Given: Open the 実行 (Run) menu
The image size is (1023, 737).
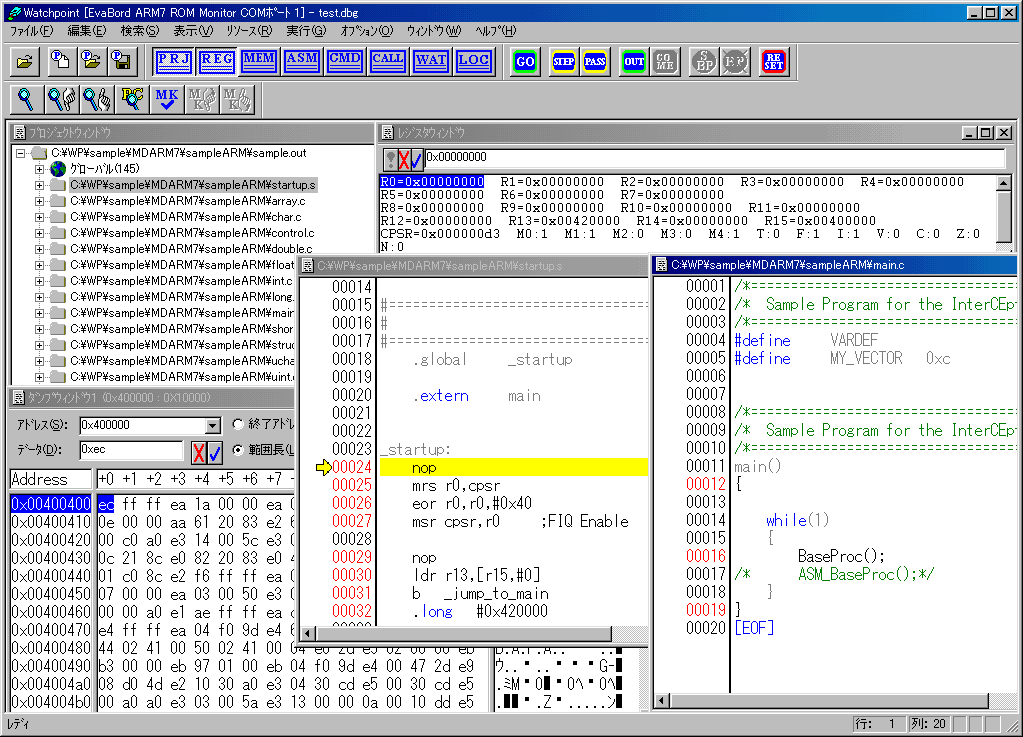Looking at the screenshot, I should [305, 31].
